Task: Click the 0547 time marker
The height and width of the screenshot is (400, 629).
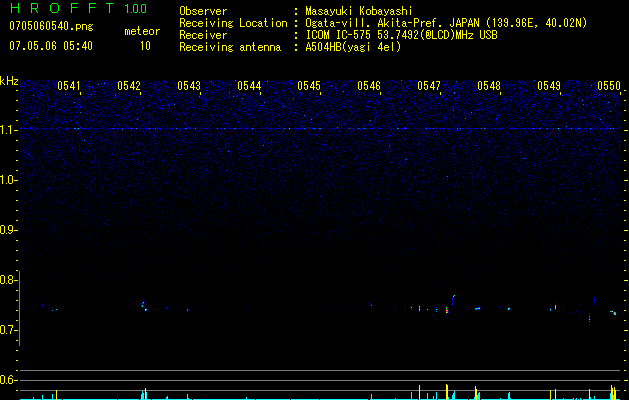Action: (429, 86)
